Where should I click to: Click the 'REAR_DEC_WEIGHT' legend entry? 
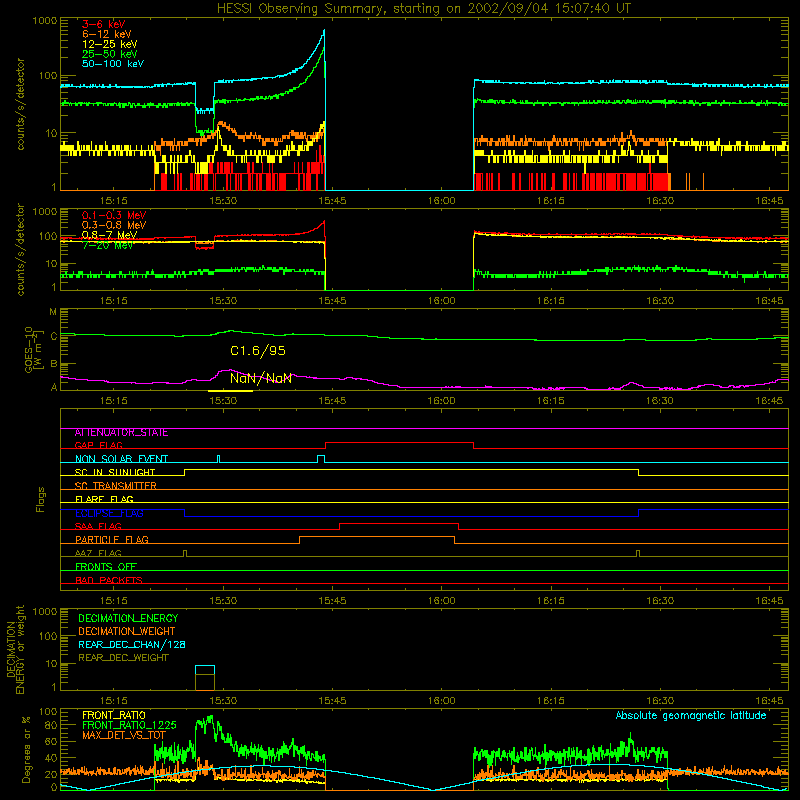123,658
